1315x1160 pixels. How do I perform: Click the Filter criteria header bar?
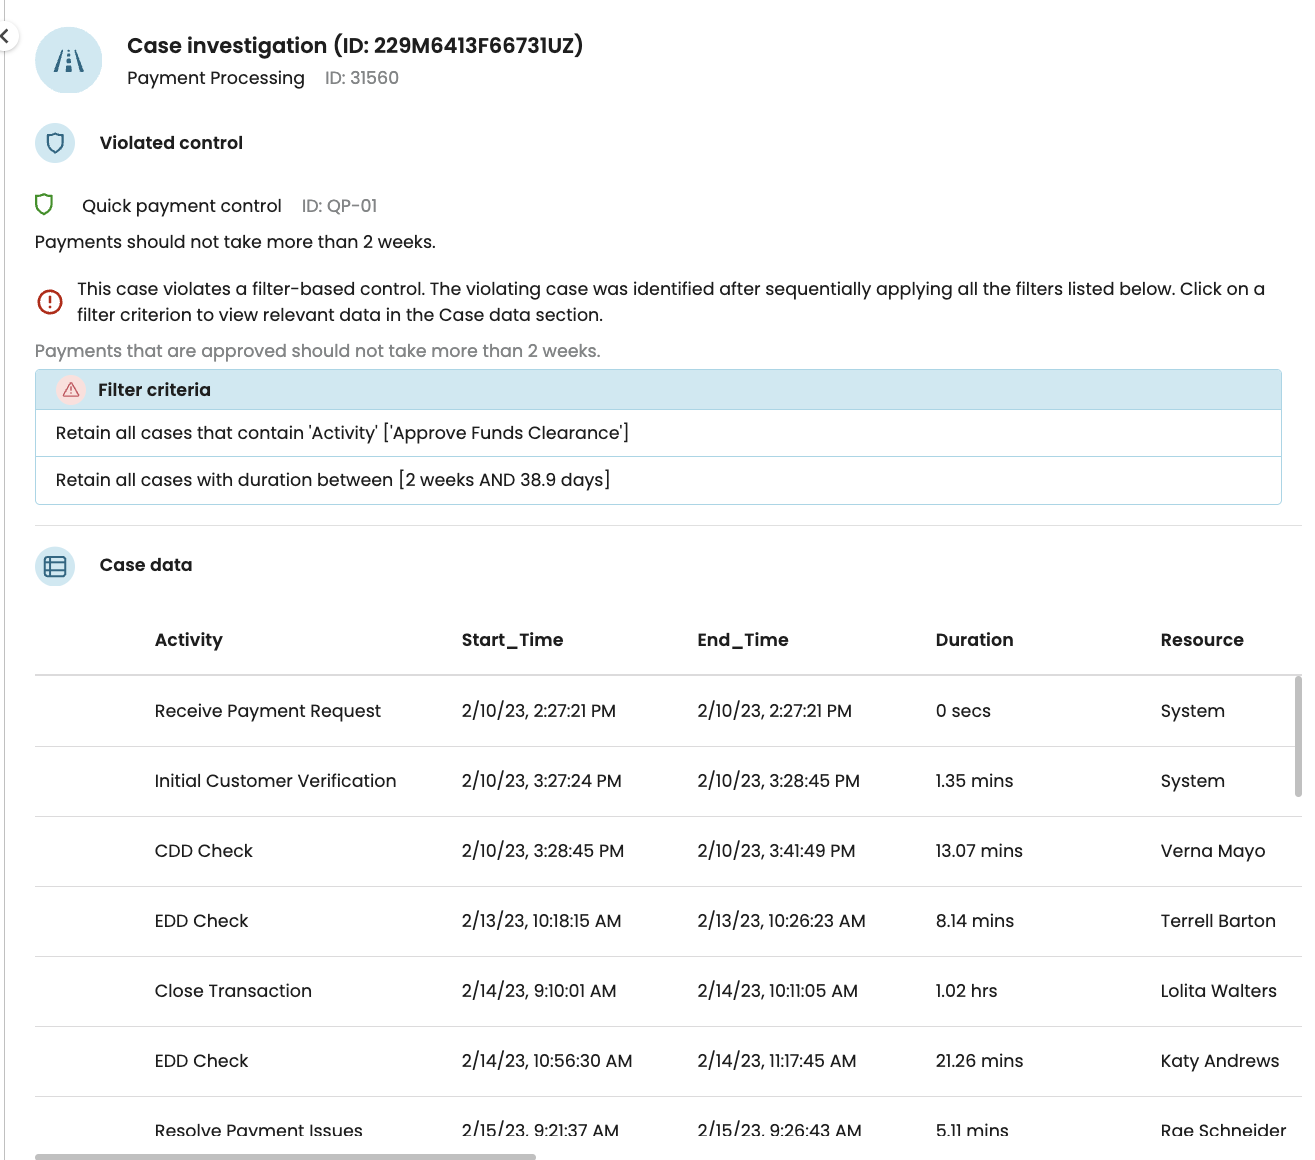[658, 390]
